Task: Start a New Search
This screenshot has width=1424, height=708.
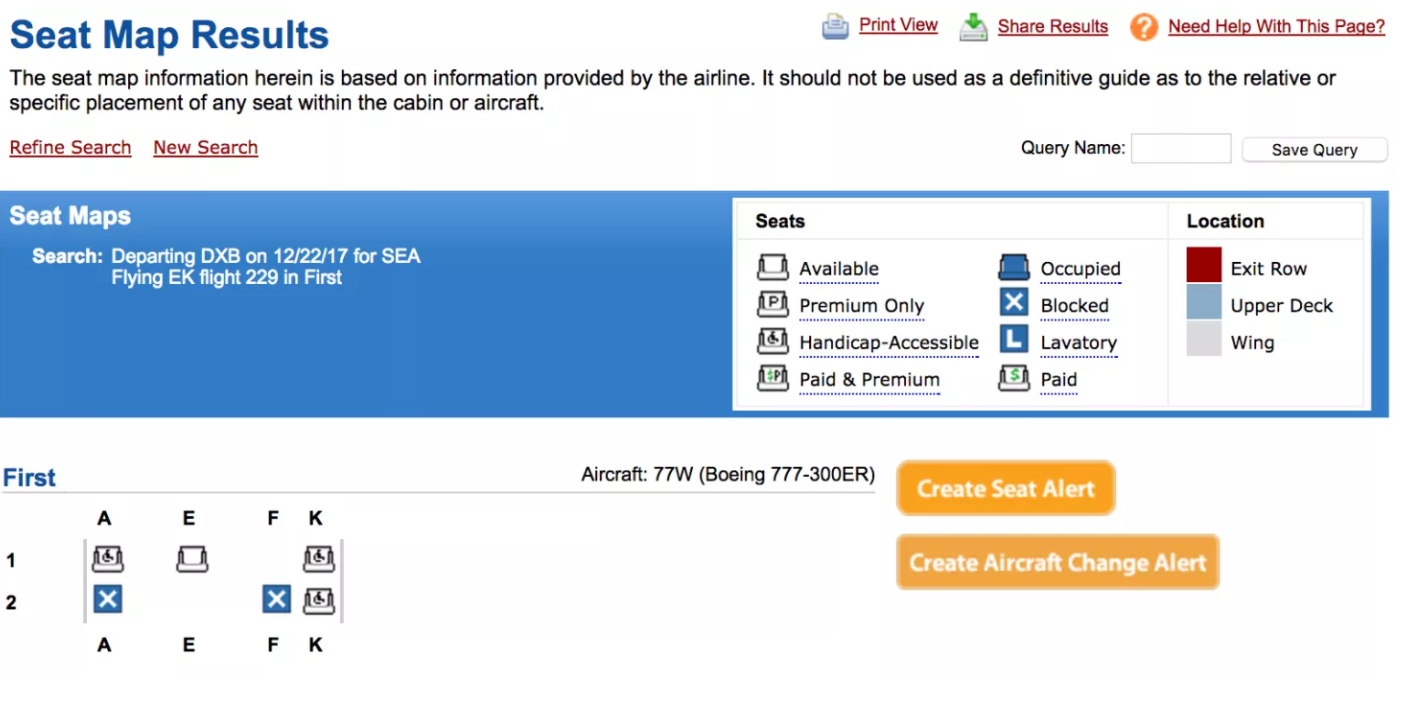Action: point(205,148)
